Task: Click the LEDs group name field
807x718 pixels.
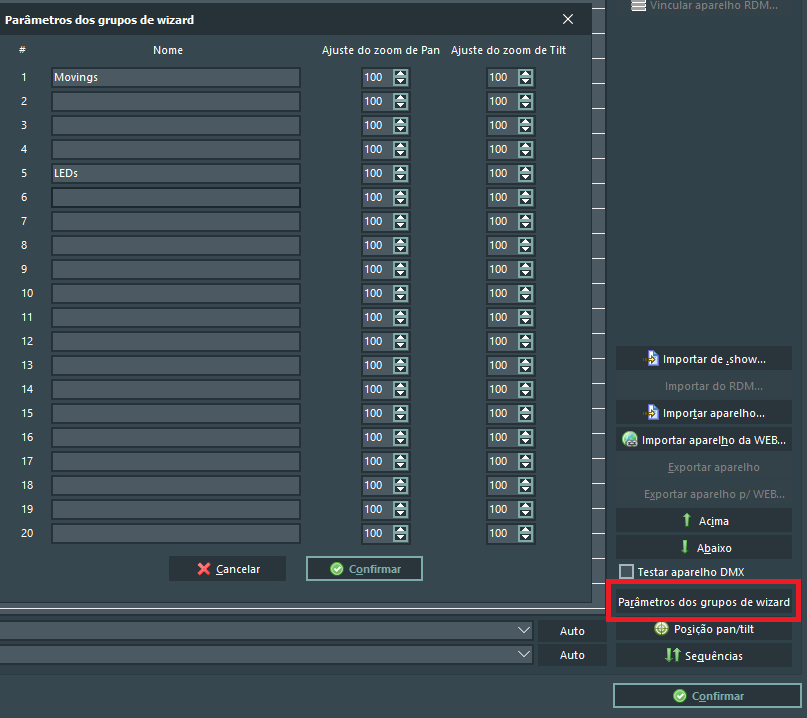Action: point(175,173)
